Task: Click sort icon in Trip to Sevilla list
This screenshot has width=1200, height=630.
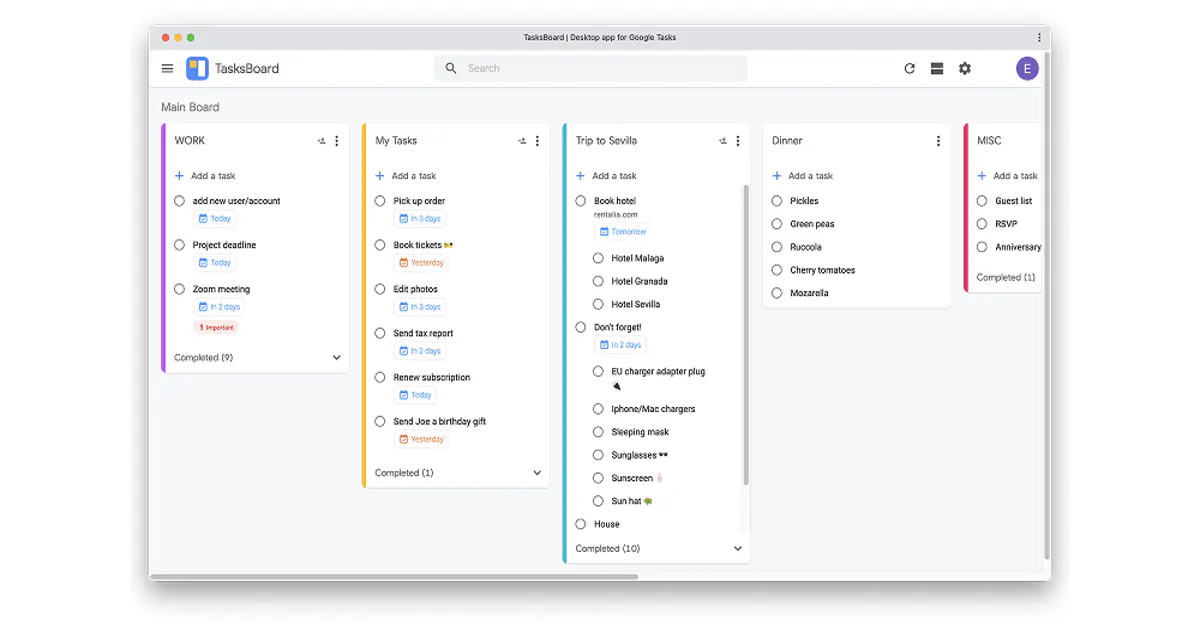Action: click(722, 141)
